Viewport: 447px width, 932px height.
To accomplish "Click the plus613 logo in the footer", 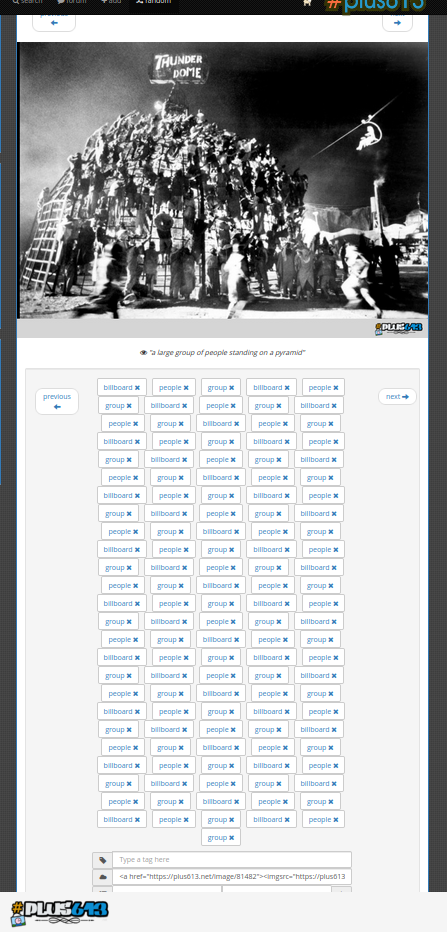I will (59, 911).
